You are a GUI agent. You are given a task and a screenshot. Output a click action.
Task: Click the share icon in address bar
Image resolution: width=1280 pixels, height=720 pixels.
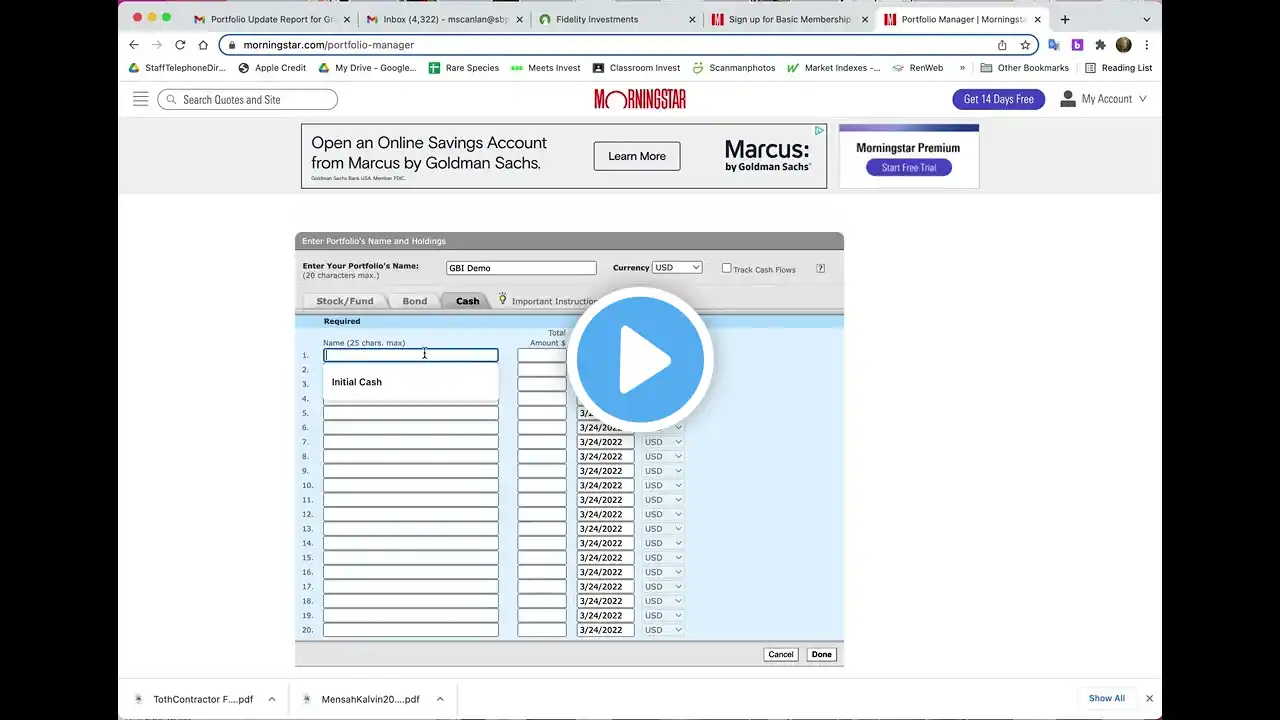(1002, 45)
